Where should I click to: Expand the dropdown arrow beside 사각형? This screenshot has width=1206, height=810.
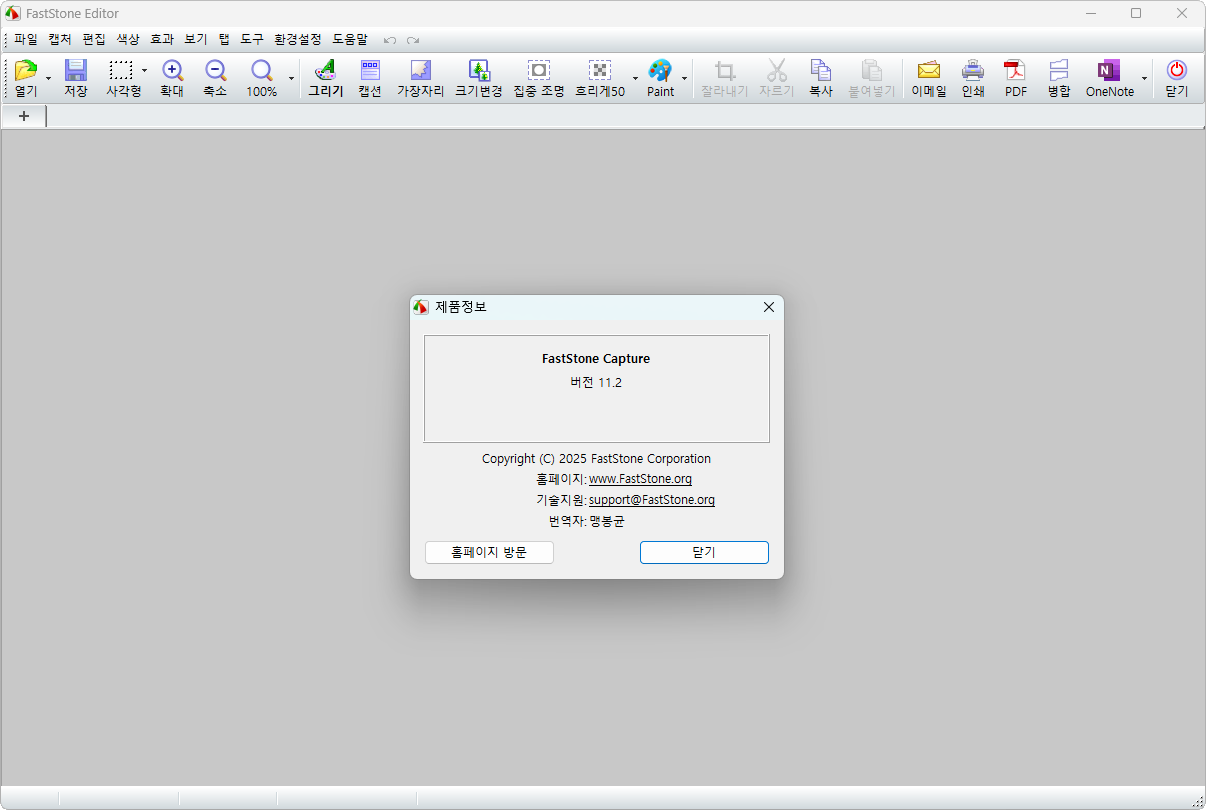(144, 71)
